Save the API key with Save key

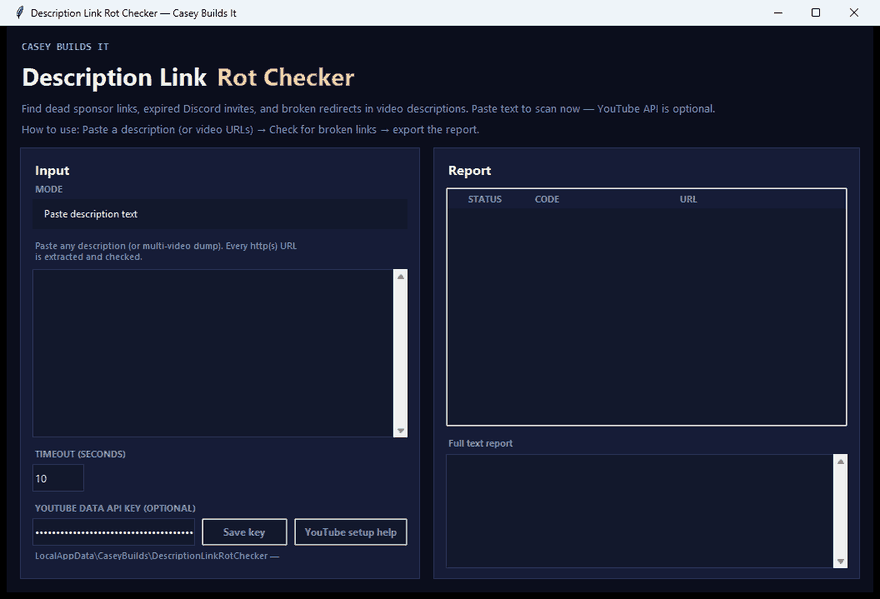coord(244,532)
